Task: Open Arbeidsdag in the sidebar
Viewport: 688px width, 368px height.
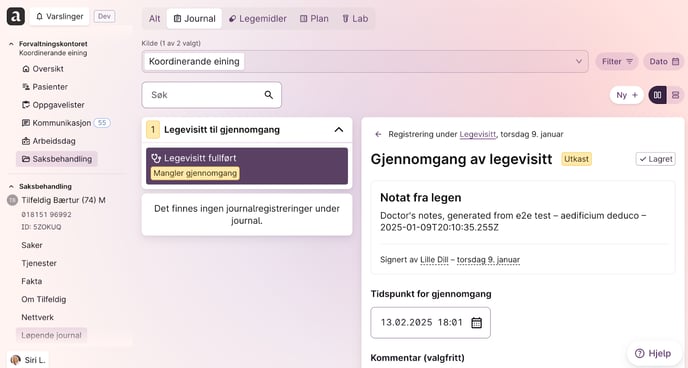Action: pyautogui.click(x=49, y=141)
